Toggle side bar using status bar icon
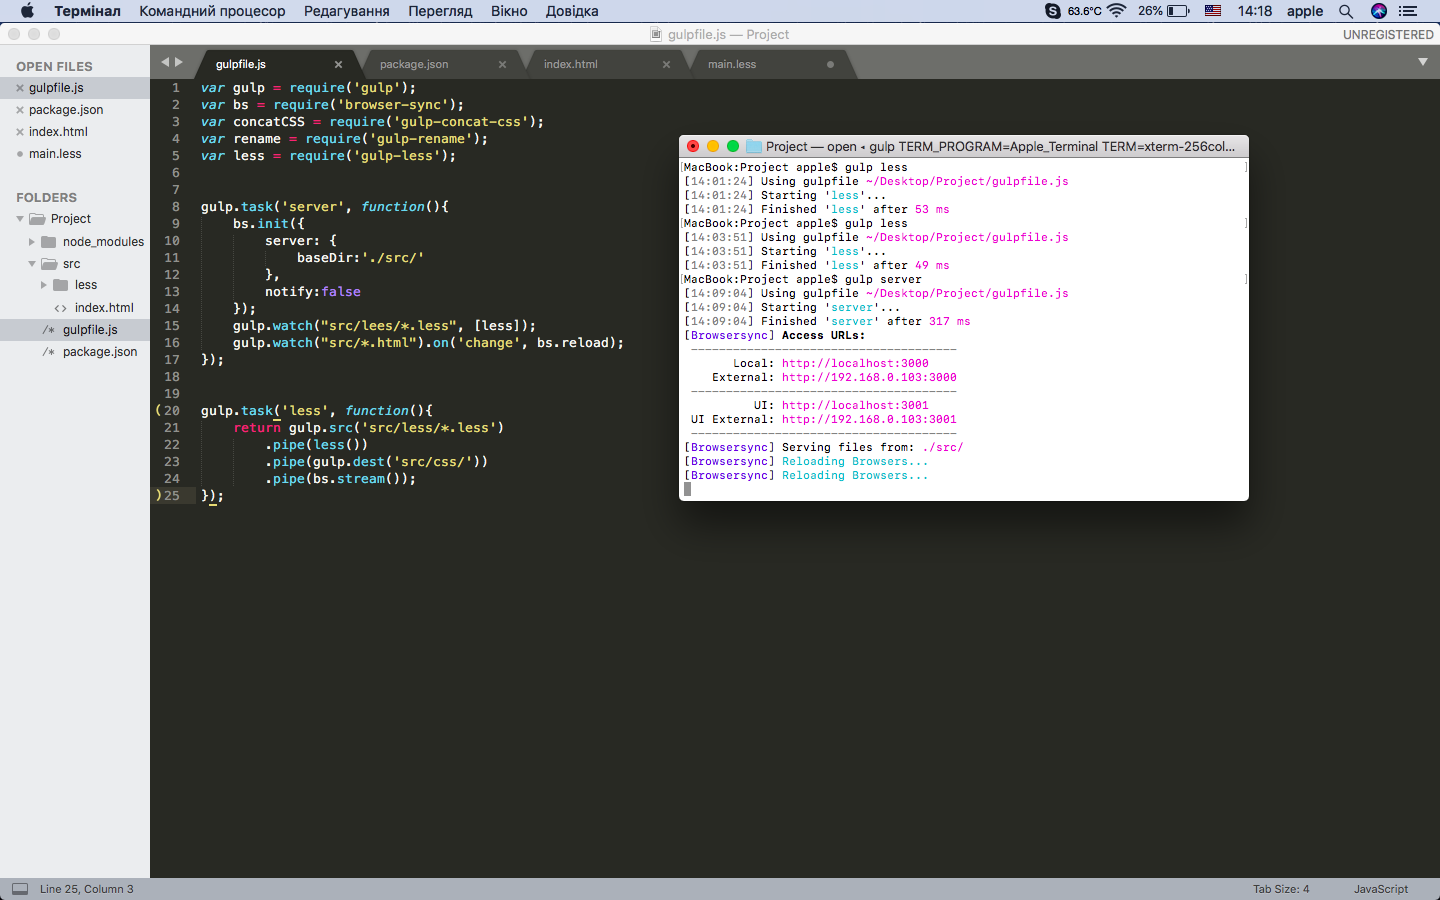Viewport: 1440px width, 900px height. pyautogui.click(x=20, y=889)
